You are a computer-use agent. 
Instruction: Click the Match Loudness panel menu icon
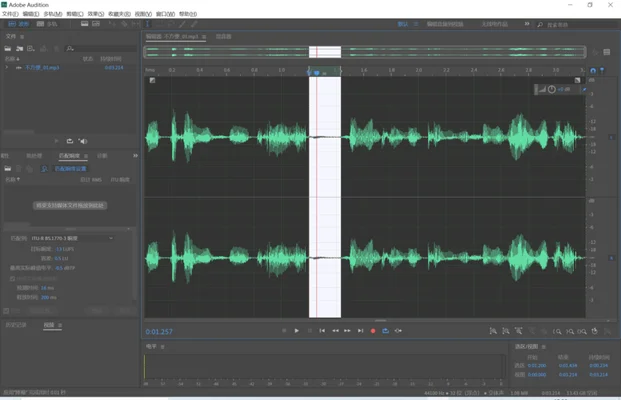[x=86, y=156]
